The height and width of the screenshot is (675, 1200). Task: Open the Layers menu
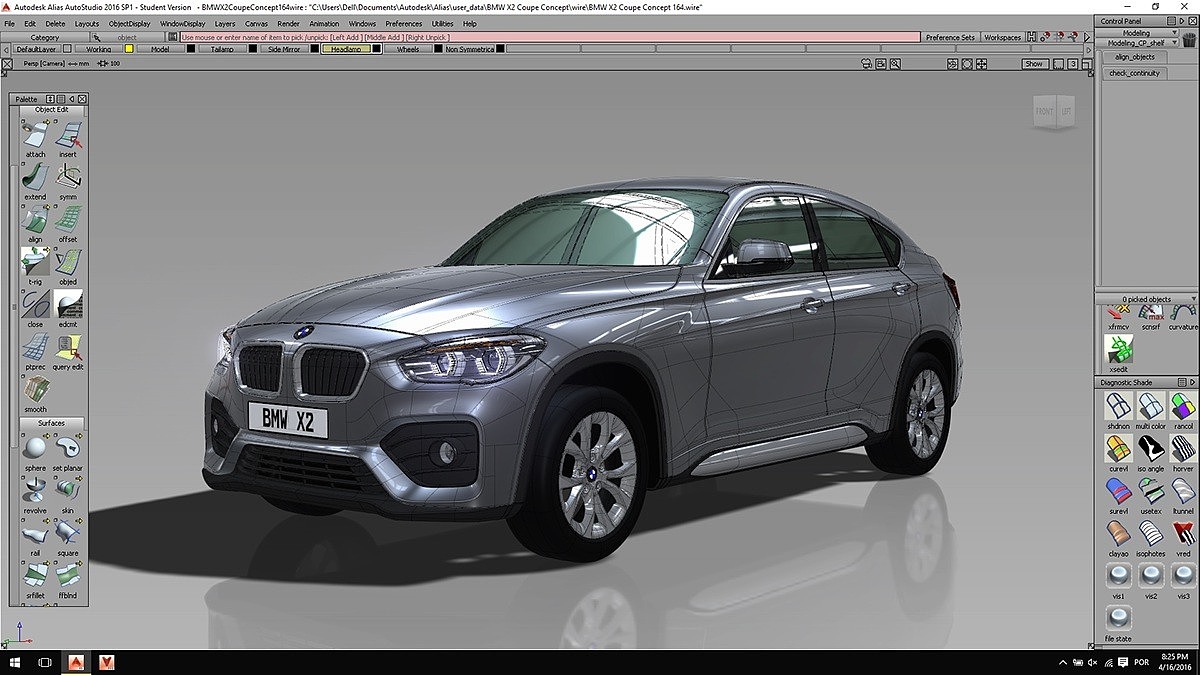225,23
